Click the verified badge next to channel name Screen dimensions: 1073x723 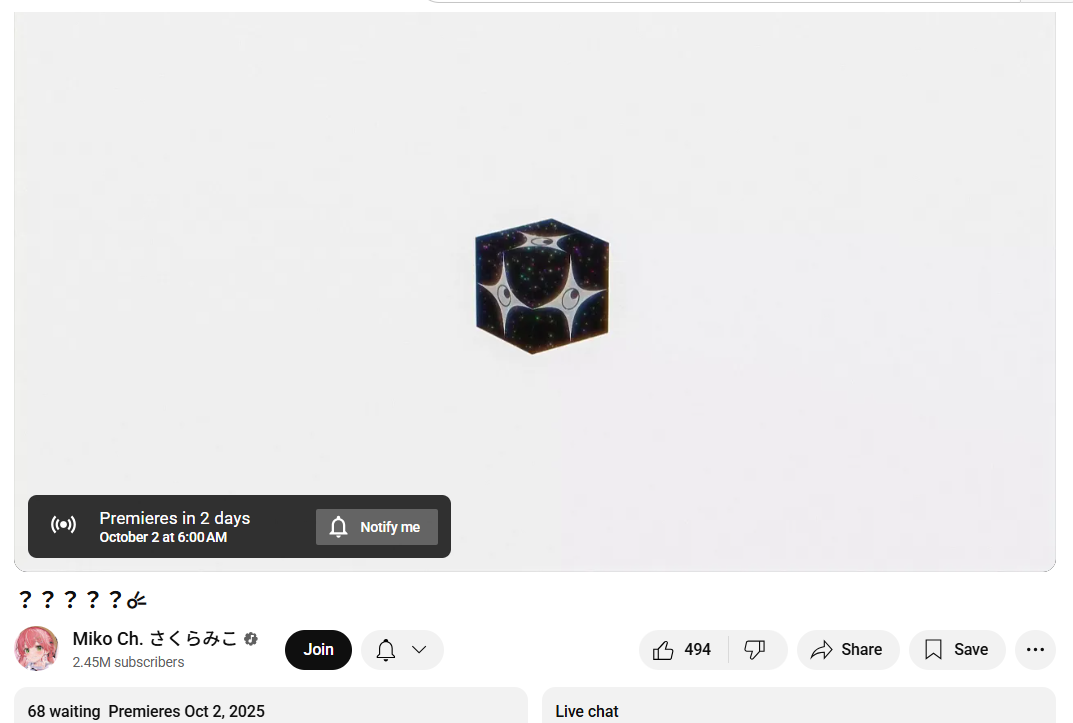(251, 639)
